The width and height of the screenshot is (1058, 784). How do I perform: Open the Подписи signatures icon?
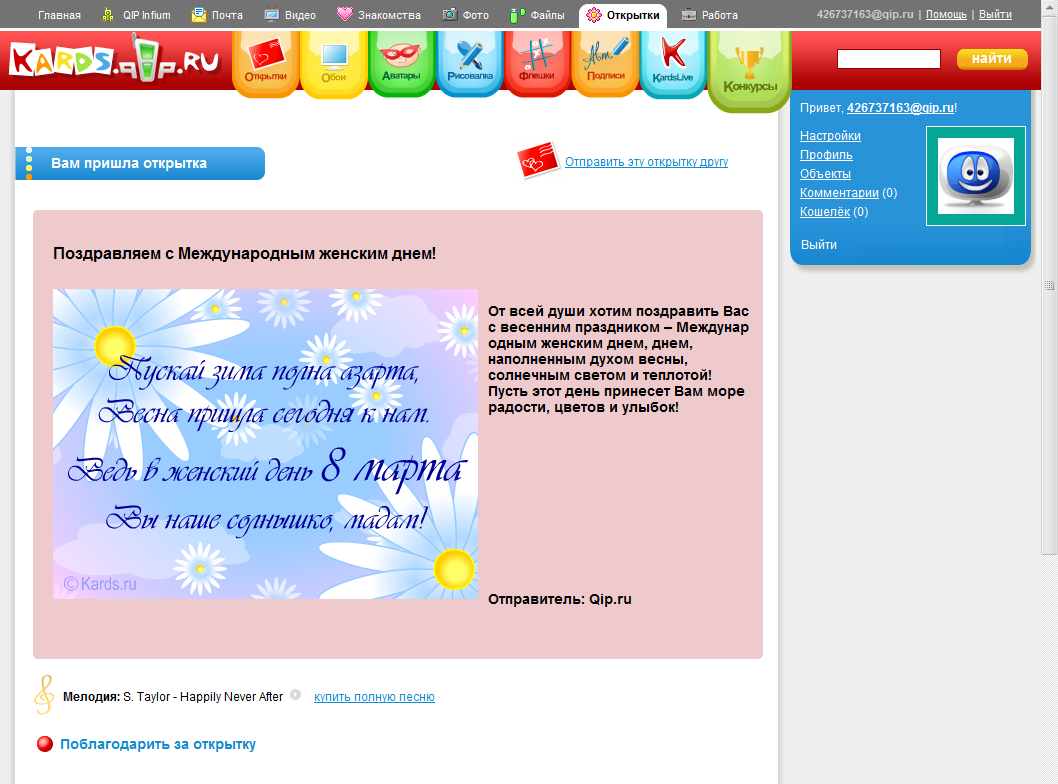(x=605, y=63)
